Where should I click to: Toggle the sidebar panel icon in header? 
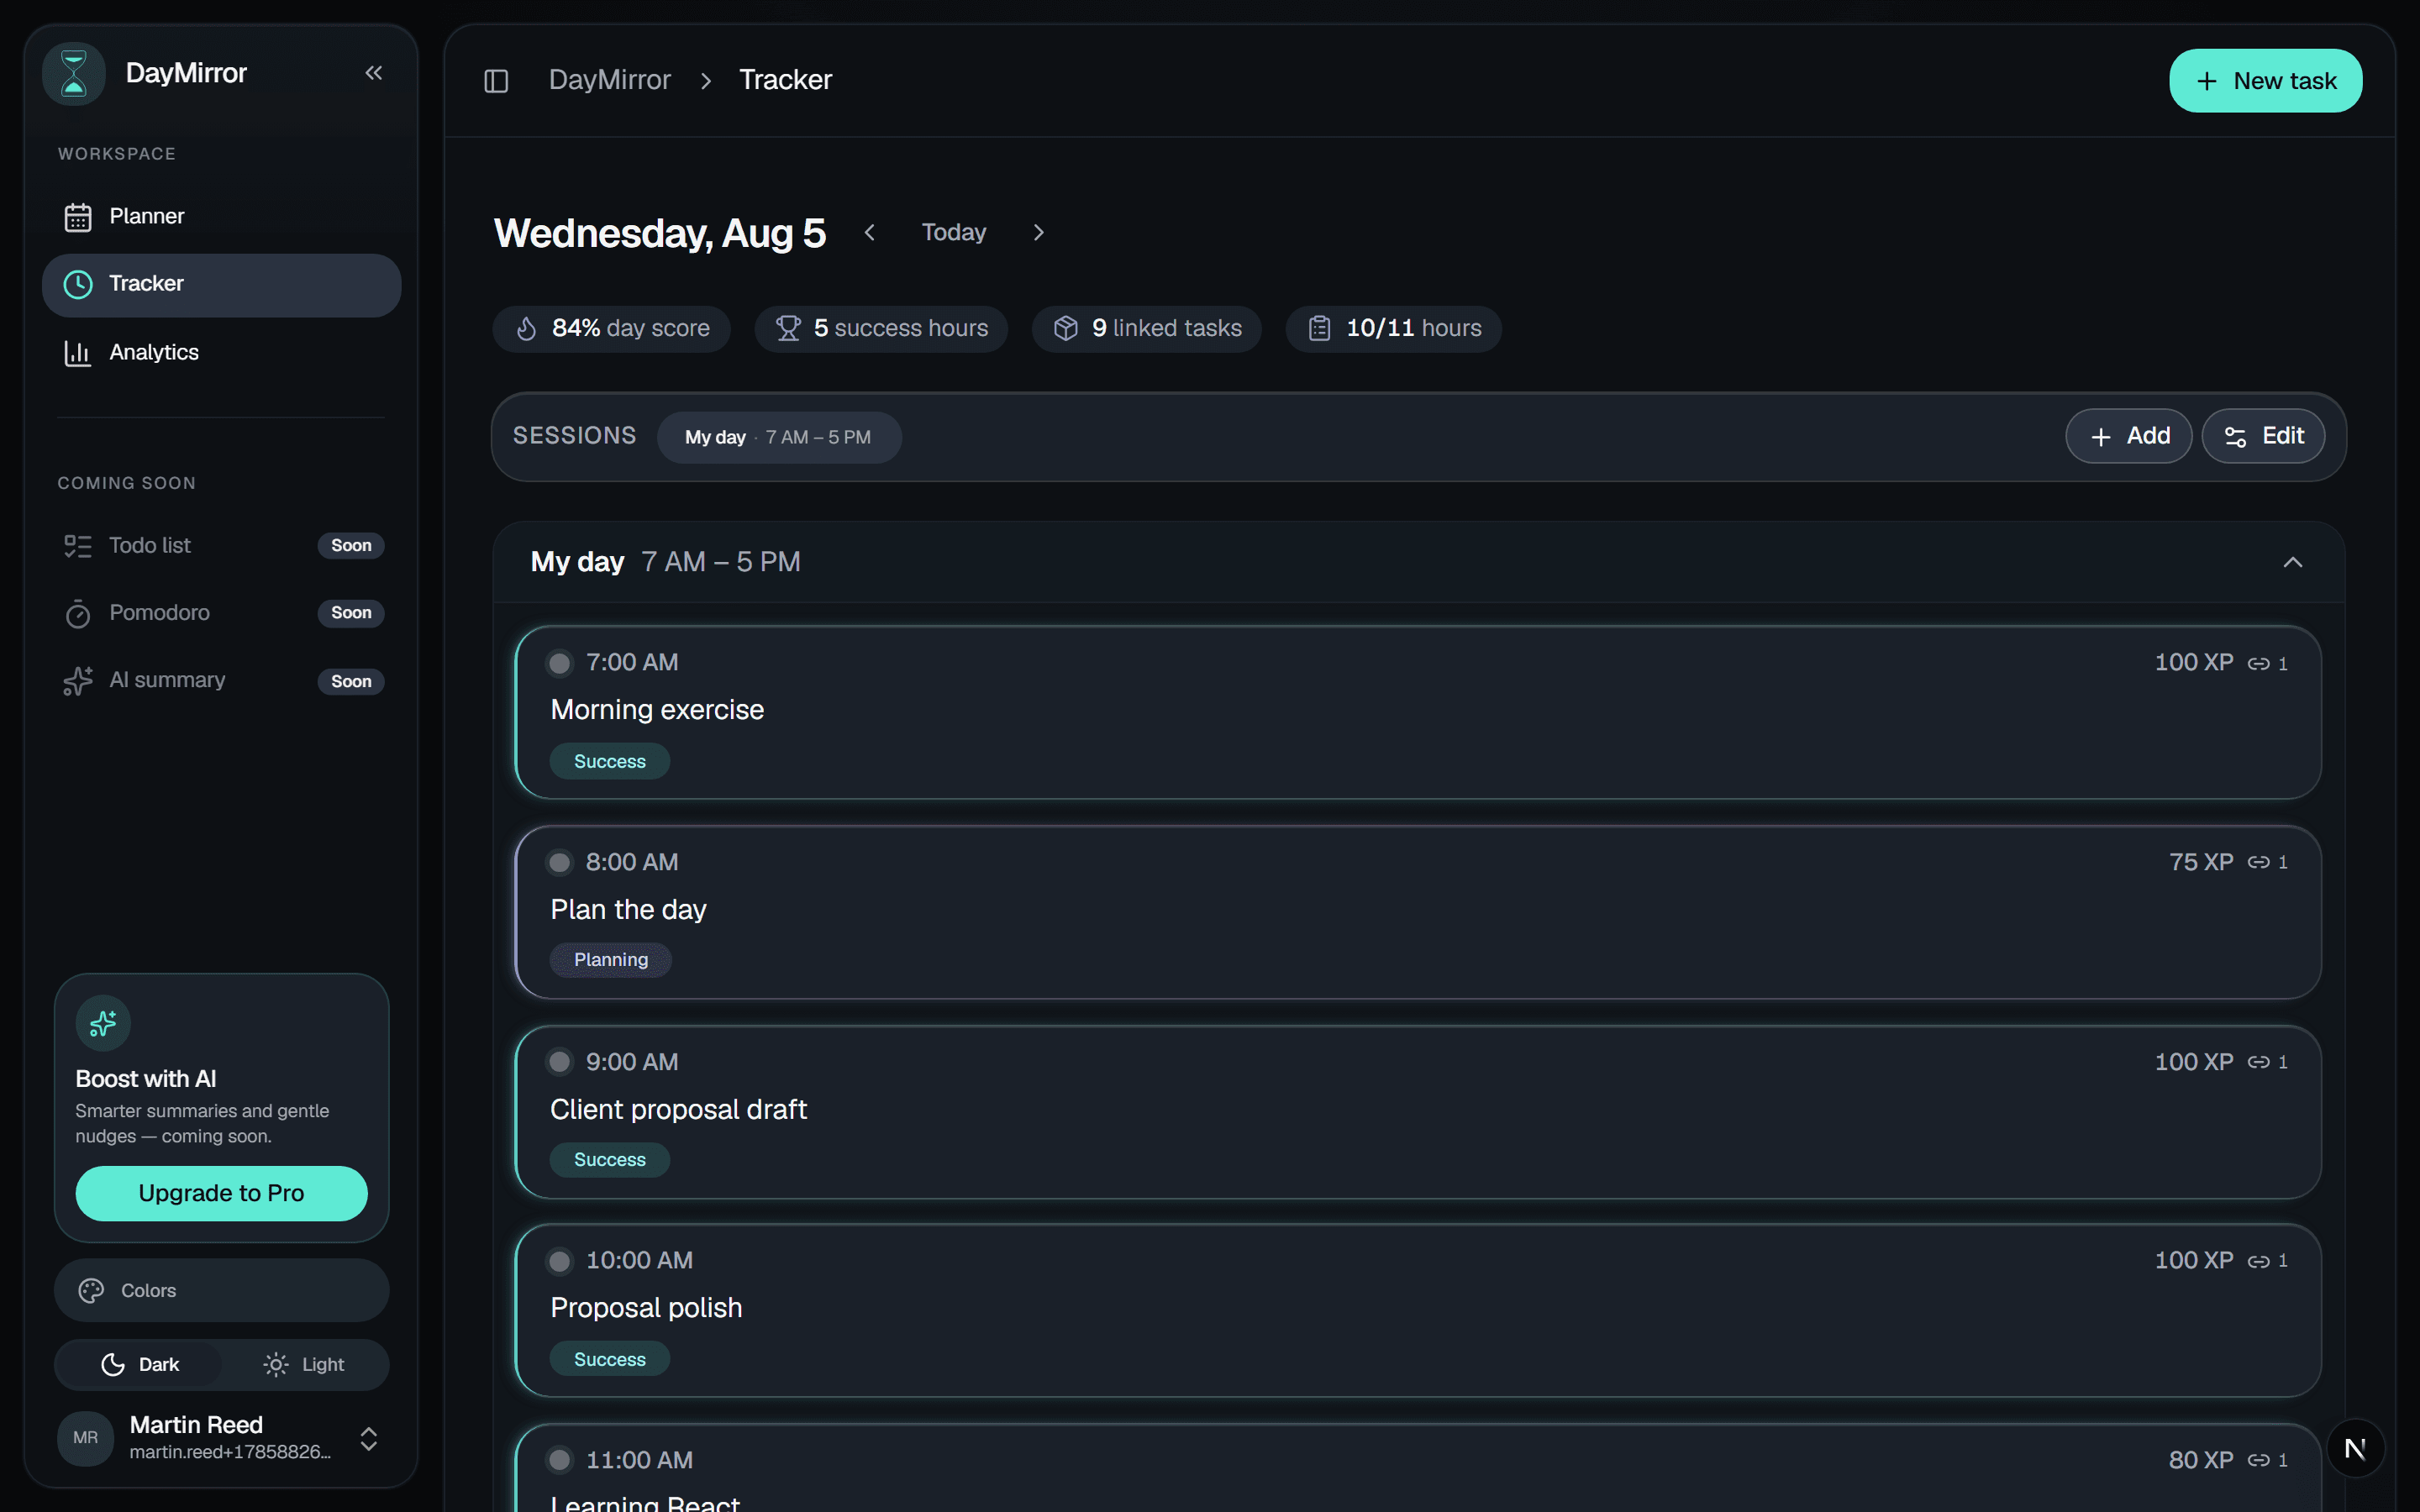pyautogui.click(x=496, y=80)
